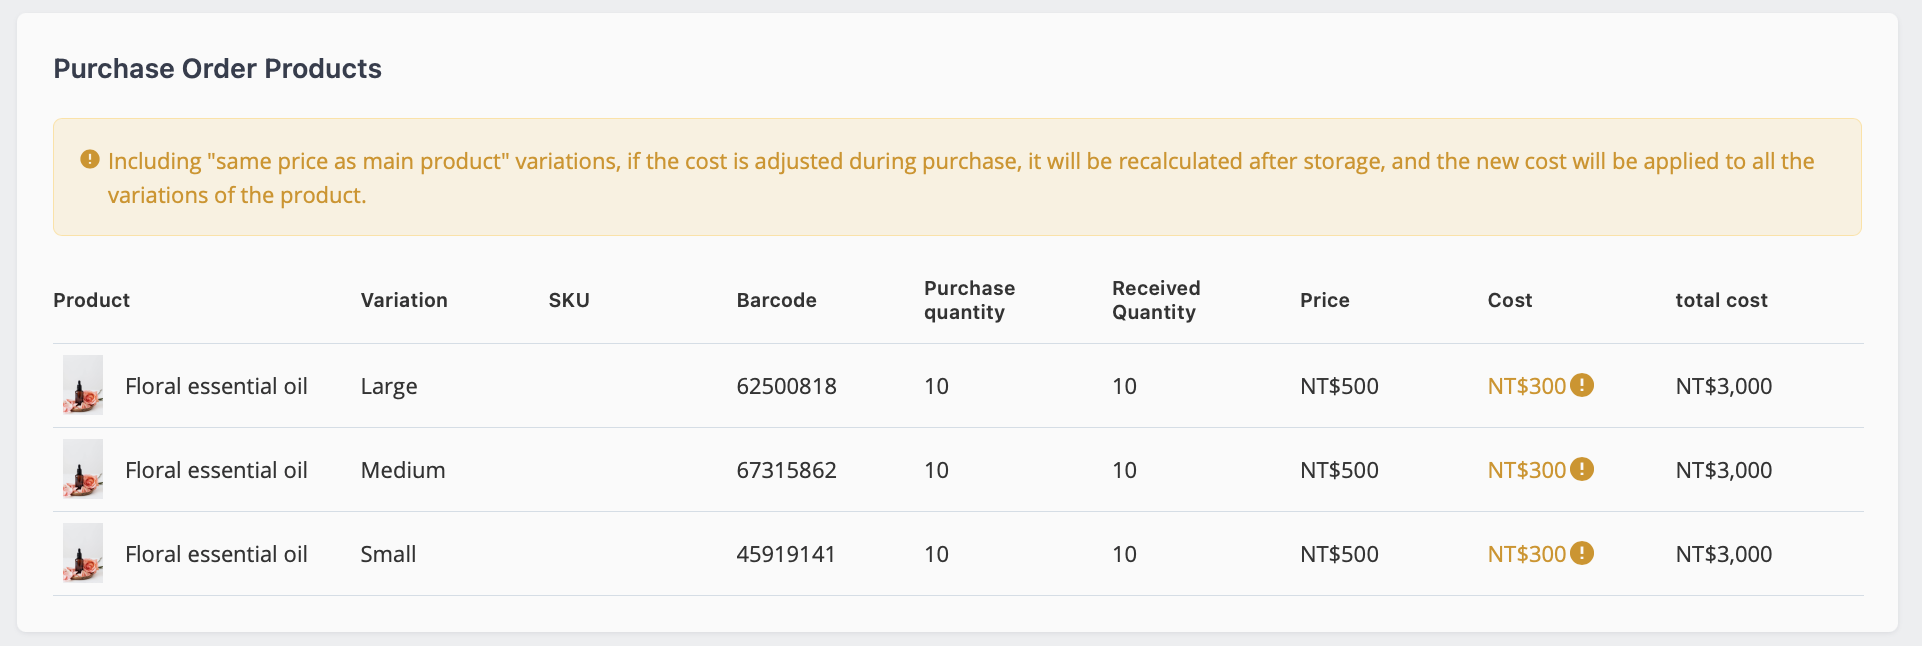The height and width of the screenshot is (646, 1922).
Task: Select barcode 62500818
Action: pyautogui.click(x=786, y=386)
